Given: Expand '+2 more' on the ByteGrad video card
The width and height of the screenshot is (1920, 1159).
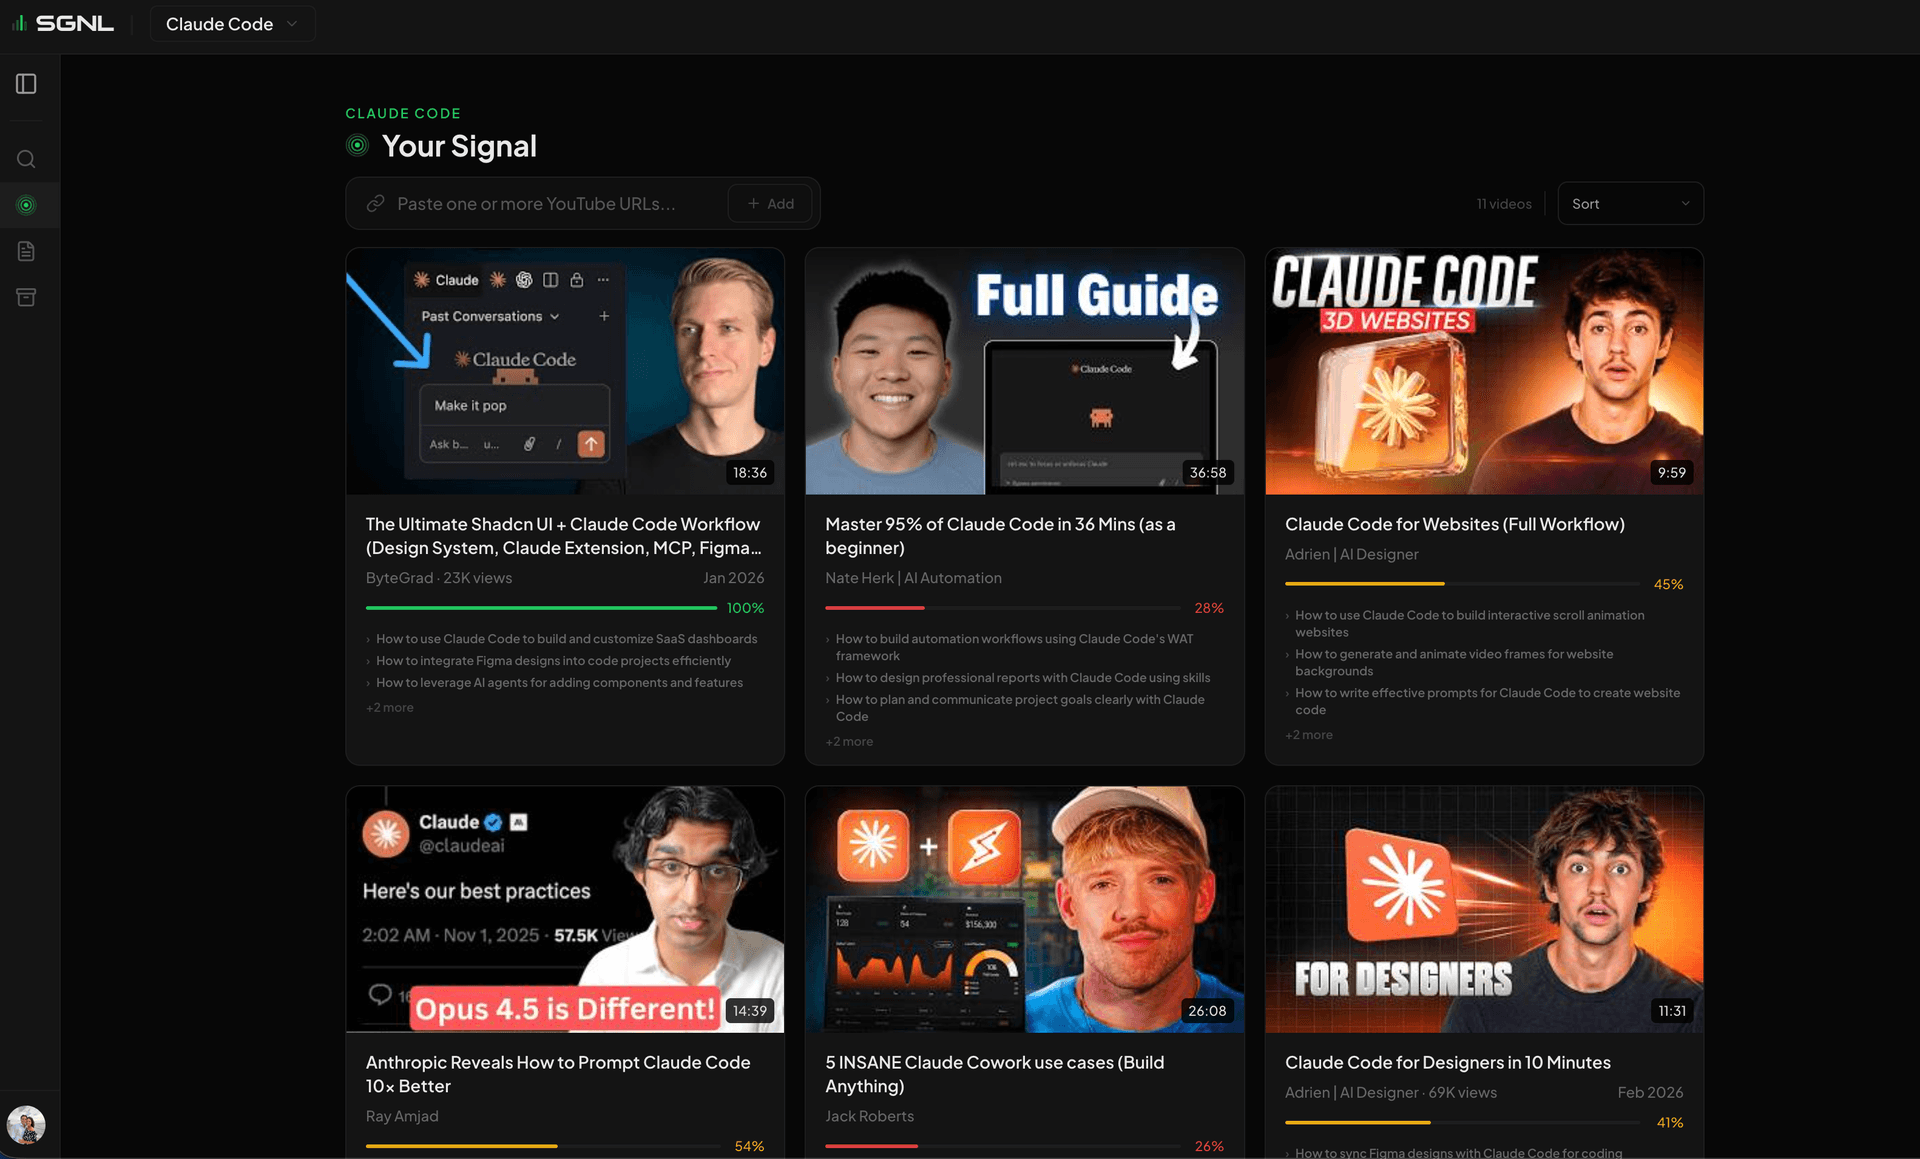Looking at the screenshot, I should point(389,706).
